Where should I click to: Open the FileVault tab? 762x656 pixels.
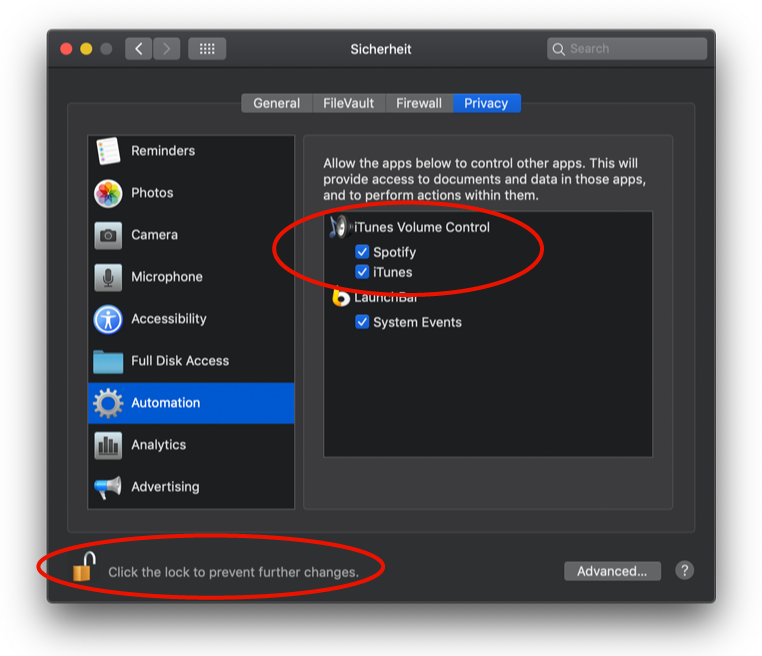[348, 103]
